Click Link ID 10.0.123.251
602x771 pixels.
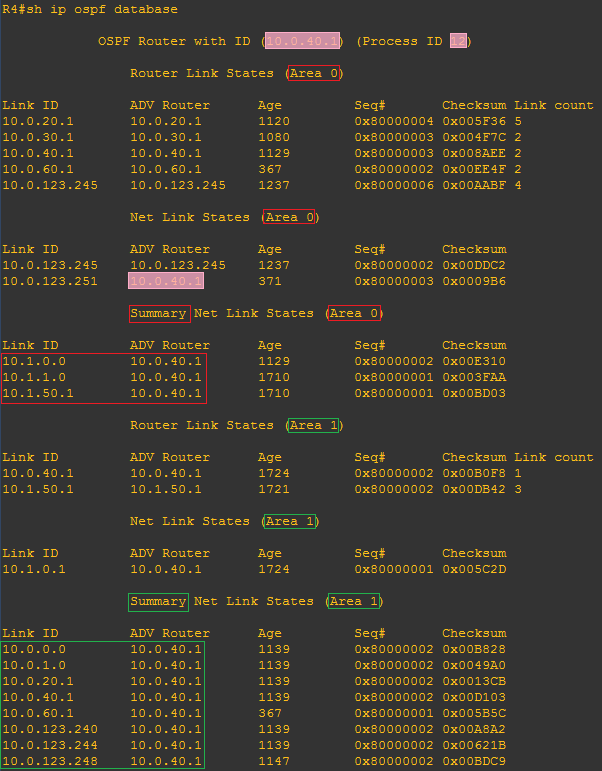click(50, 281)
